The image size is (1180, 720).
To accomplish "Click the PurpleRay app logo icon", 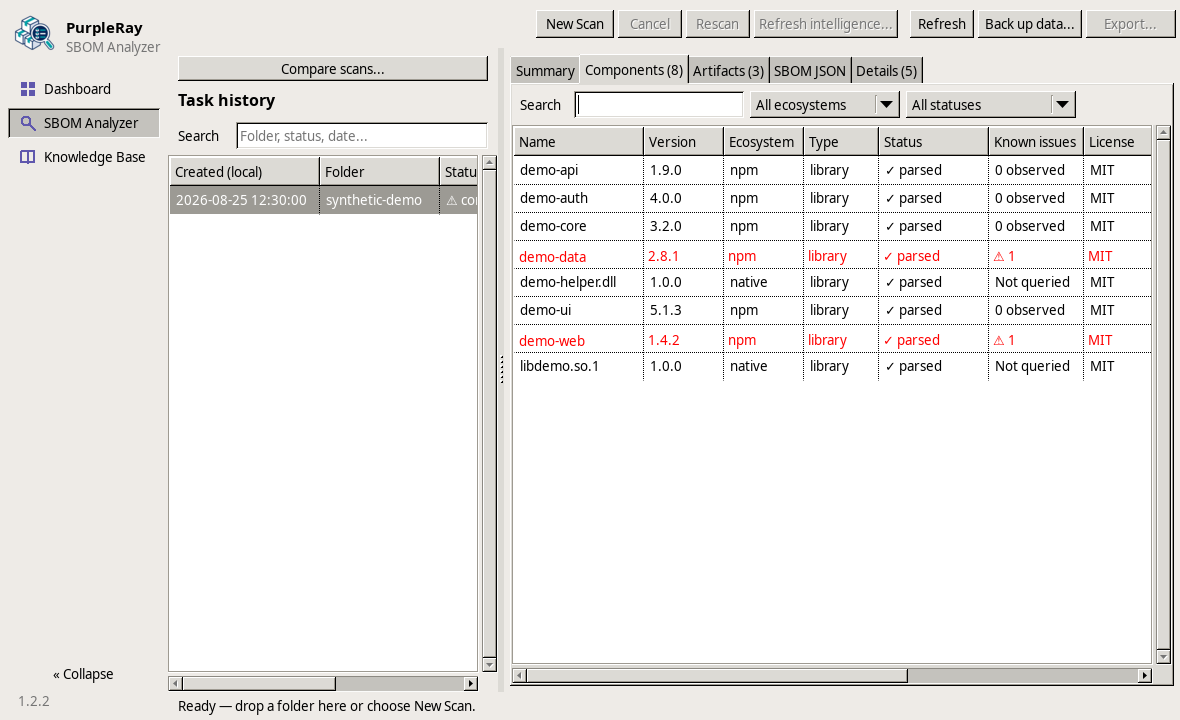I will coord(35,34).
